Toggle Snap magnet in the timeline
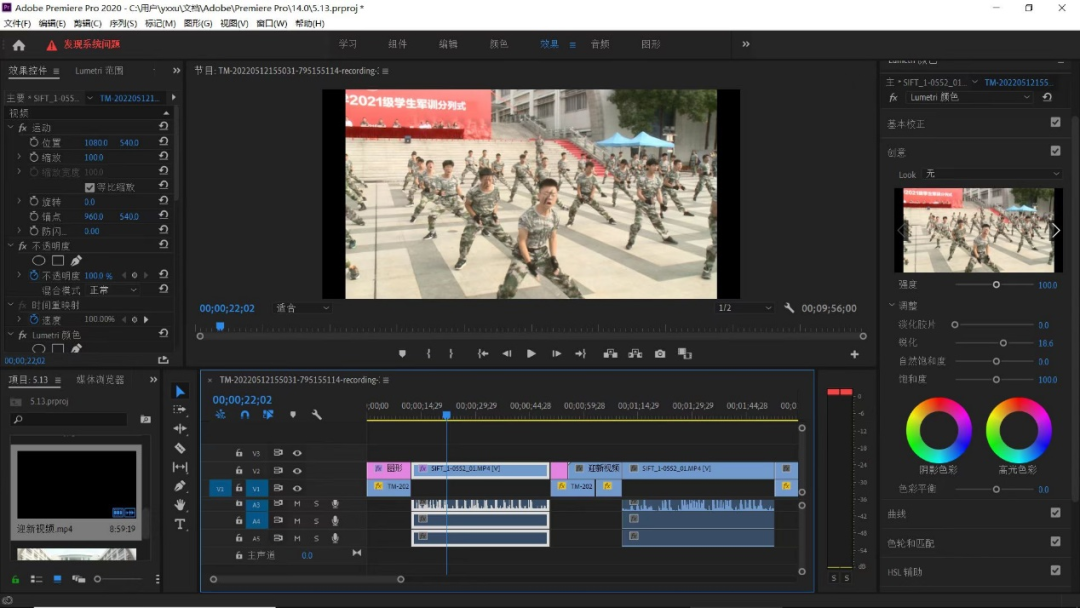Viewport: 1080px width, 608px height. (244, 415)
